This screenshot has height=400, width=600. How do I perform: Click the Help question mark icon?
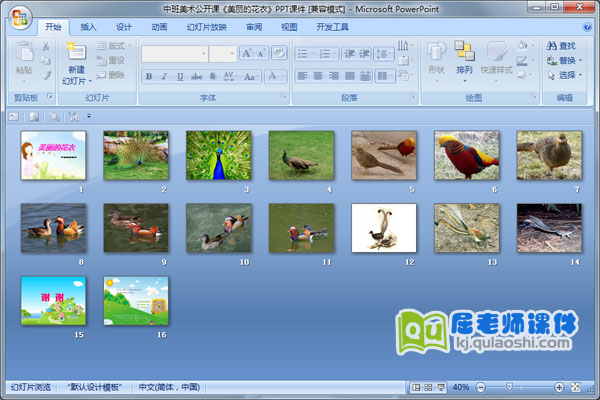click(587, 27)
